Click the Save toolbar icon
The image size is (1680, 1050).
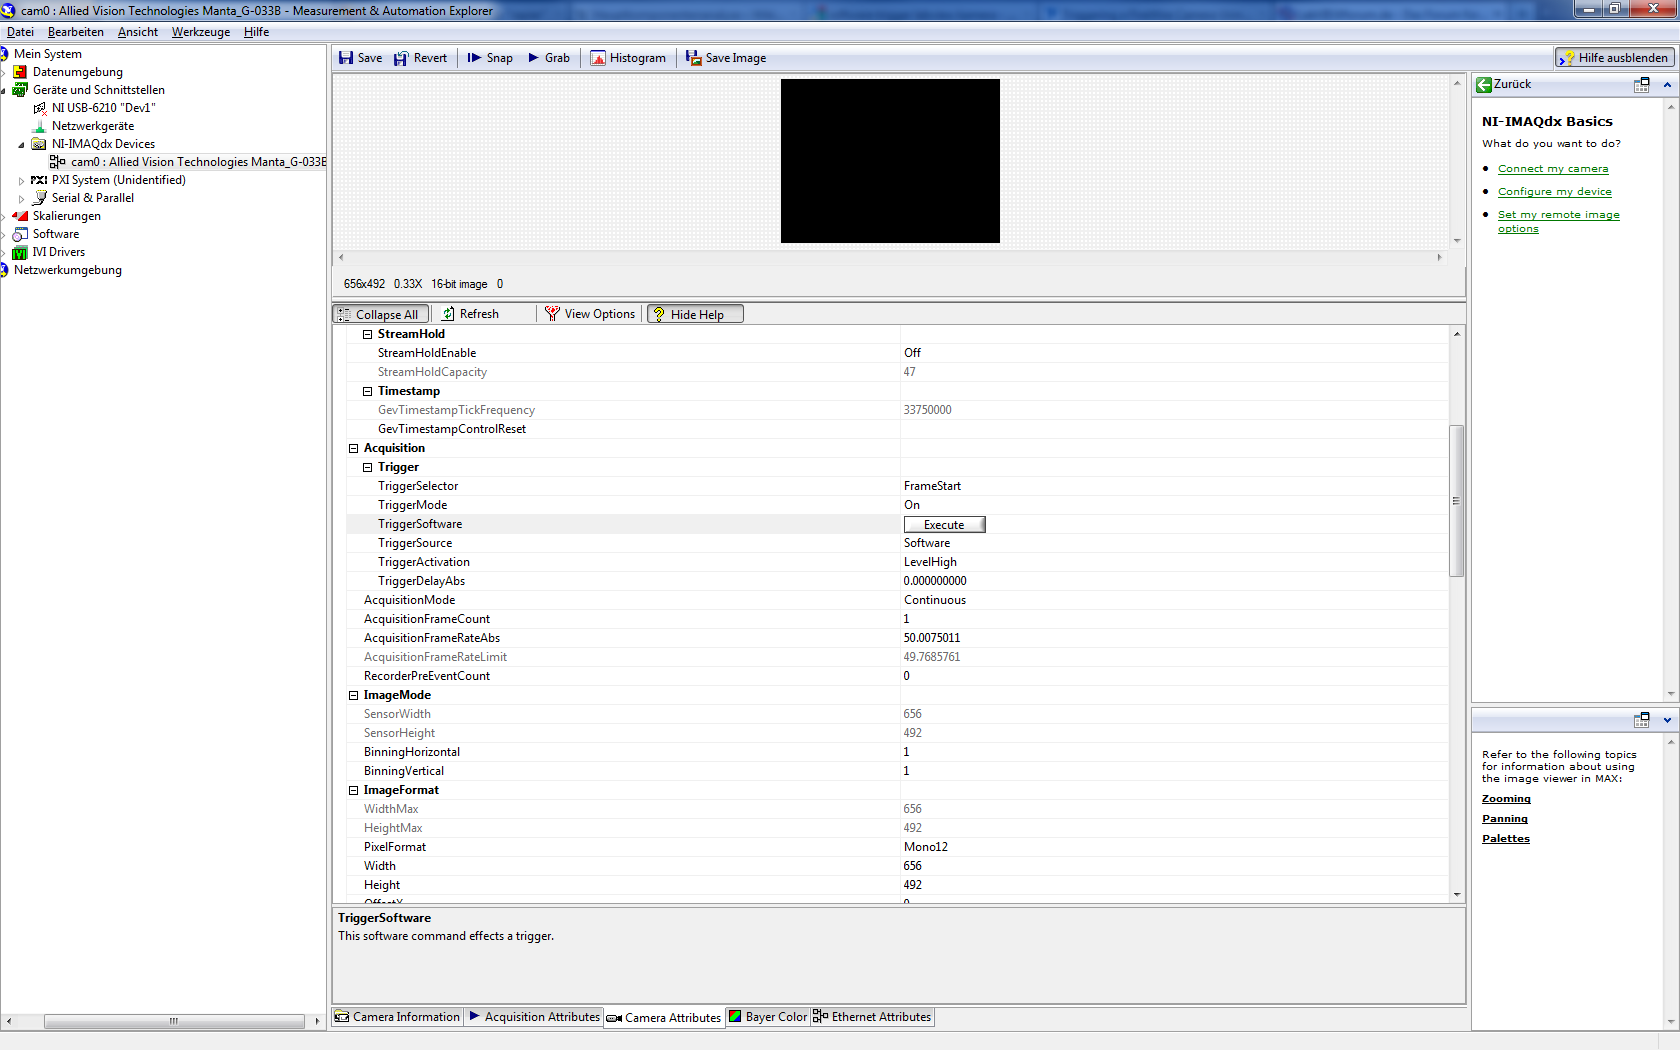point(346,58)
